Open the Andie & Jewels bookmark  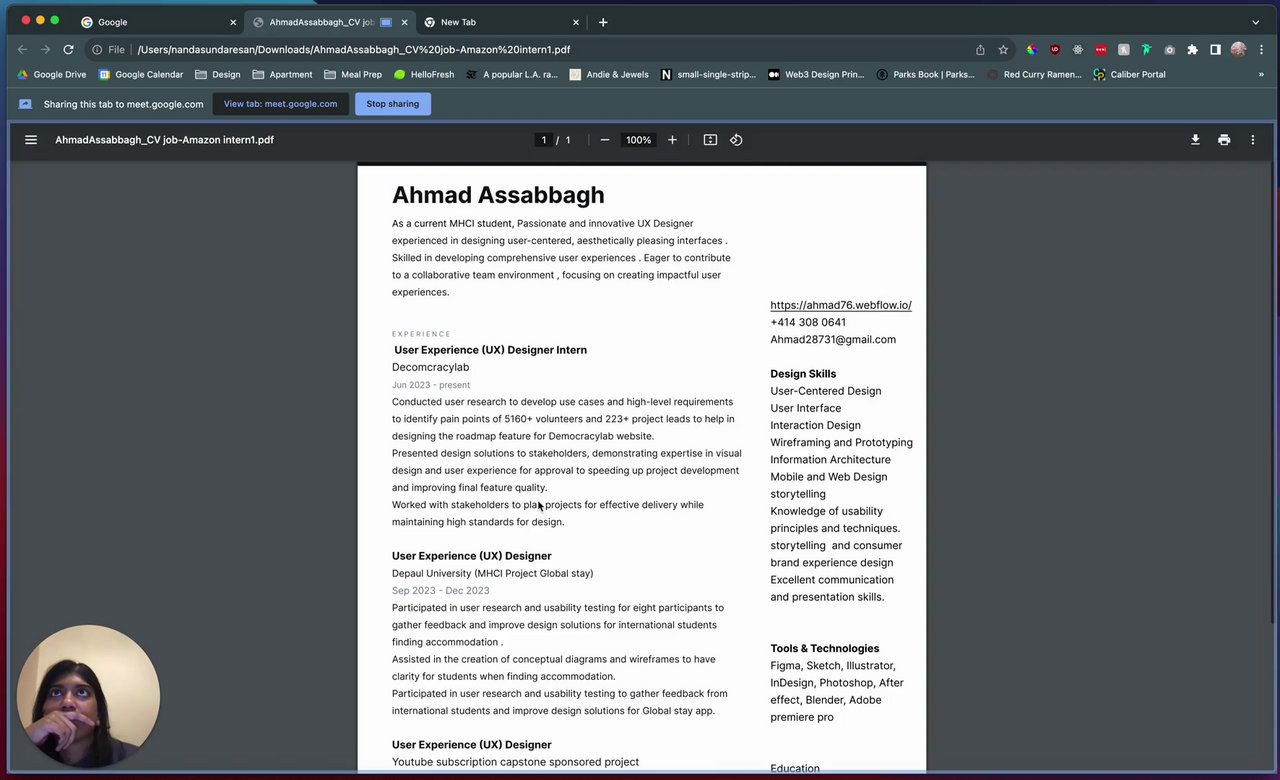coord(609,74)
